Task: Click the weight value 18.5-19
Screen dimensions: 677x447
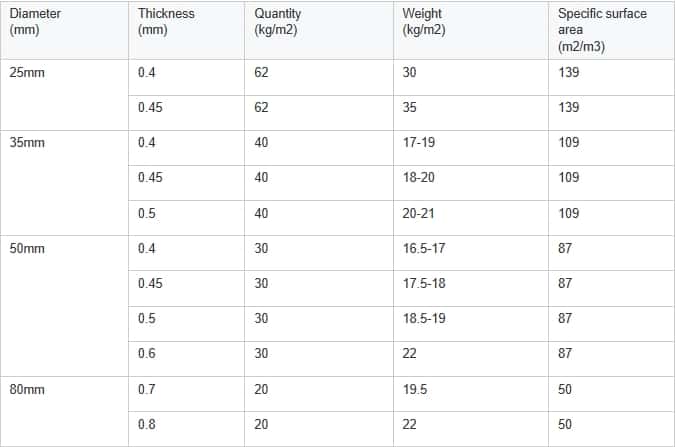Action: pos(424,318)
